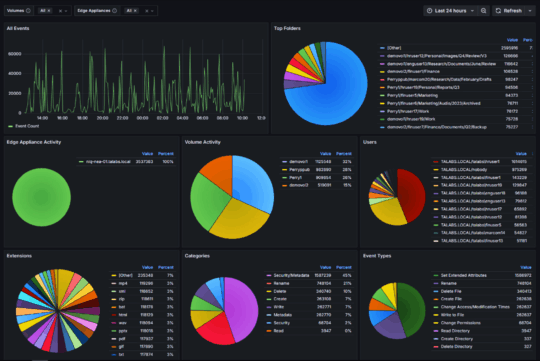
Task: Click the green Edge Appliance Activity pie
Action: pos(42,197)
